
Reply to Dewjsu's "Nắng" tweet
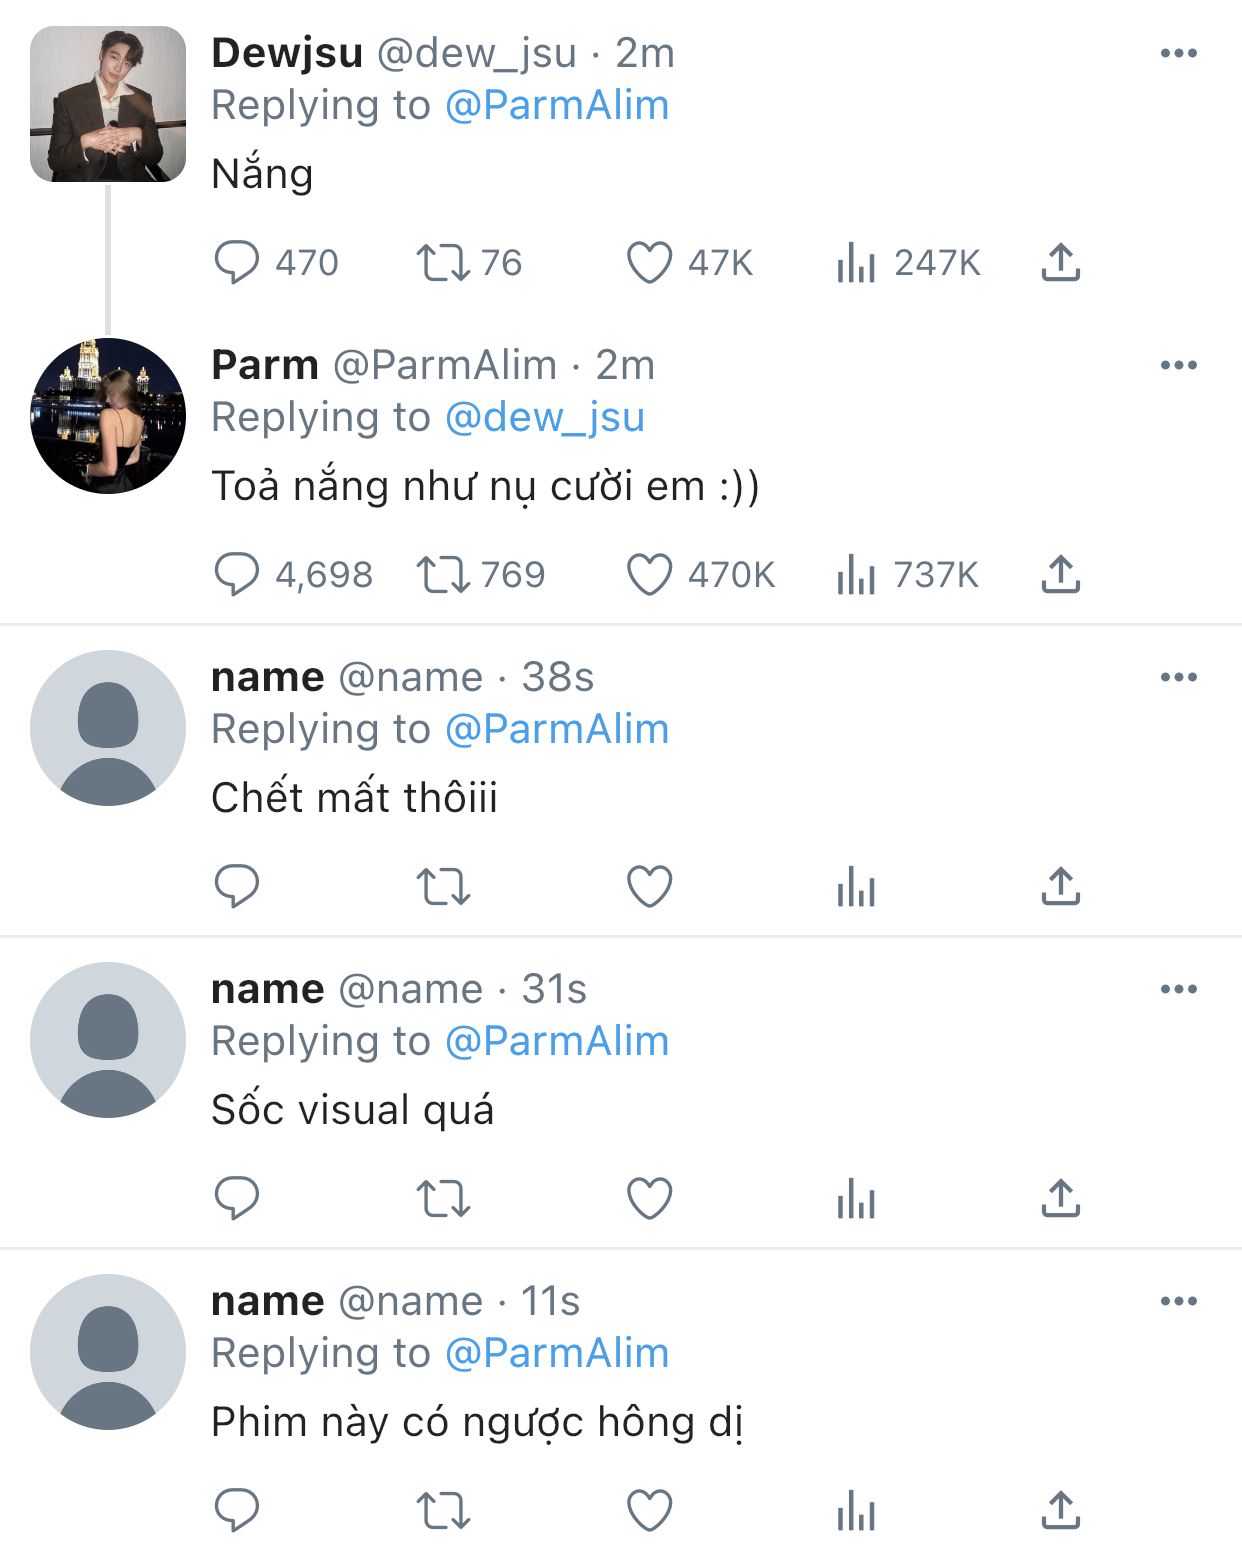(237, 263)
